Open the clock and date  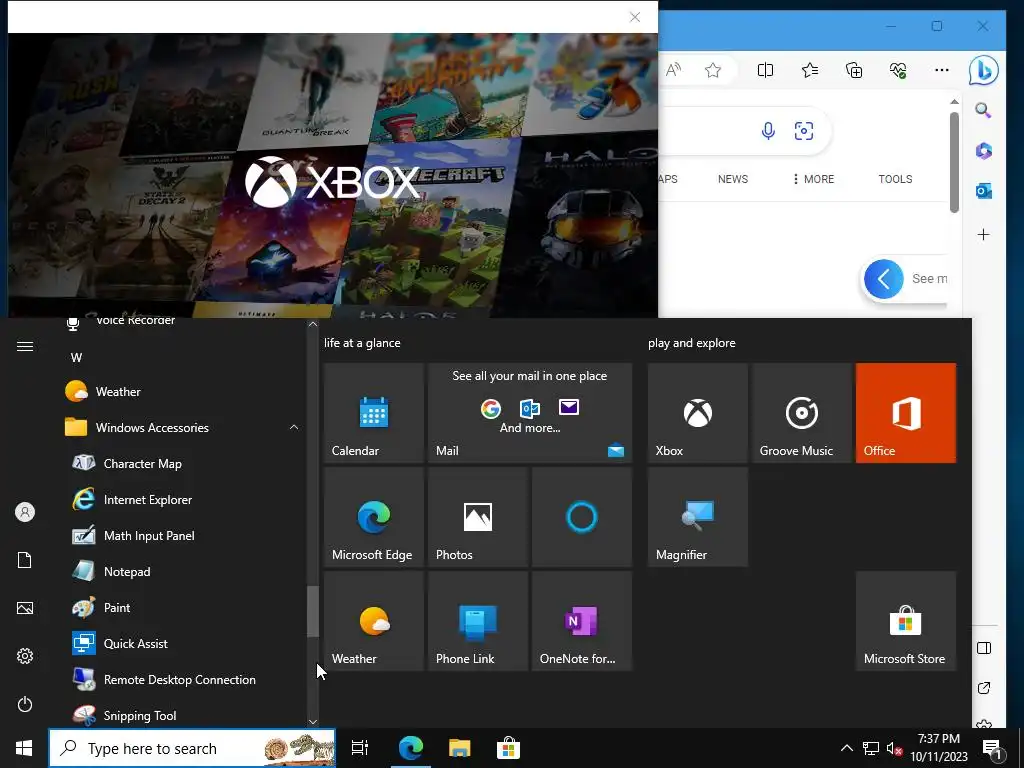(x=939, y=748)
